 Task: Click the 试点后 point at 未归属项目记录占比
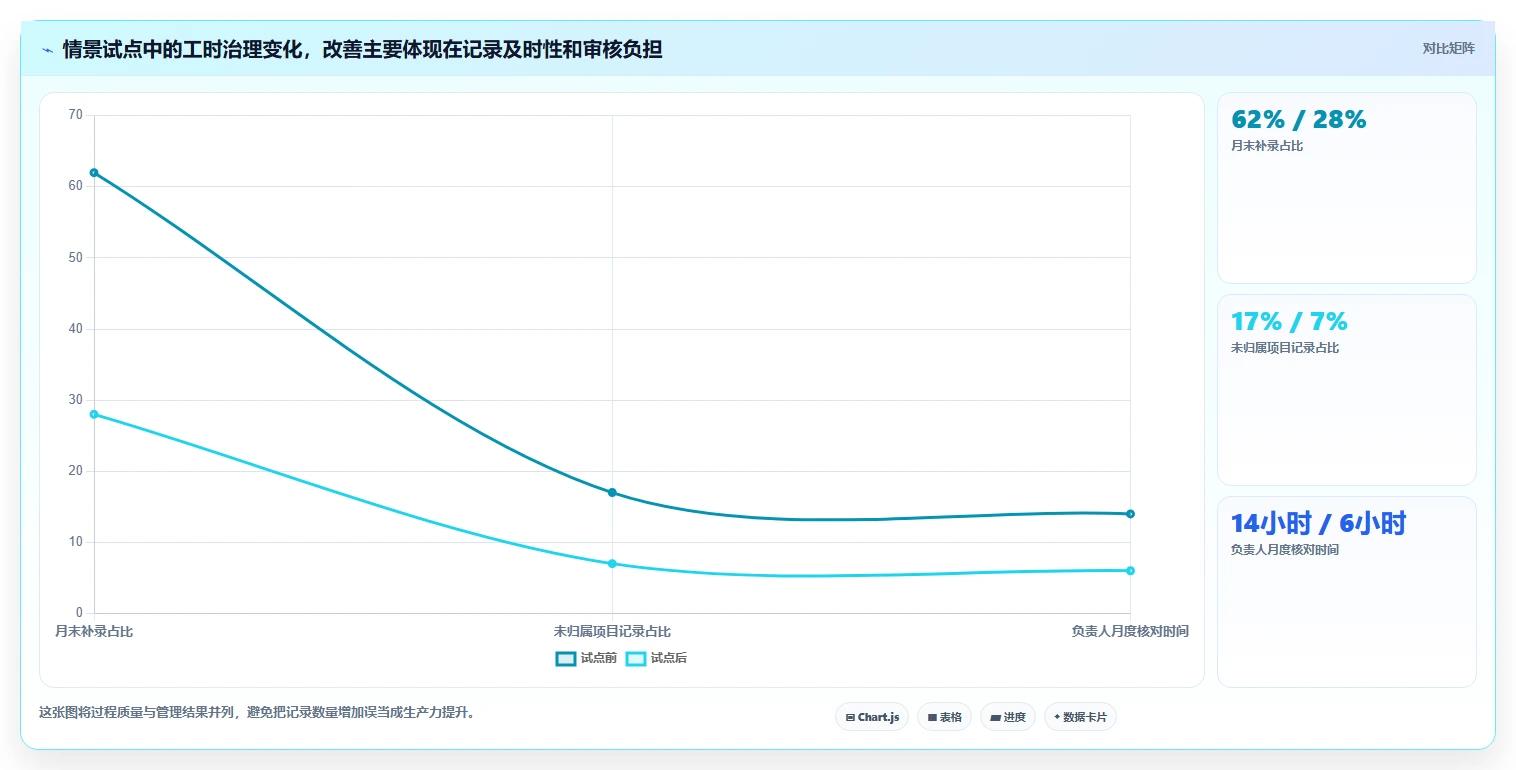[612, 564]
